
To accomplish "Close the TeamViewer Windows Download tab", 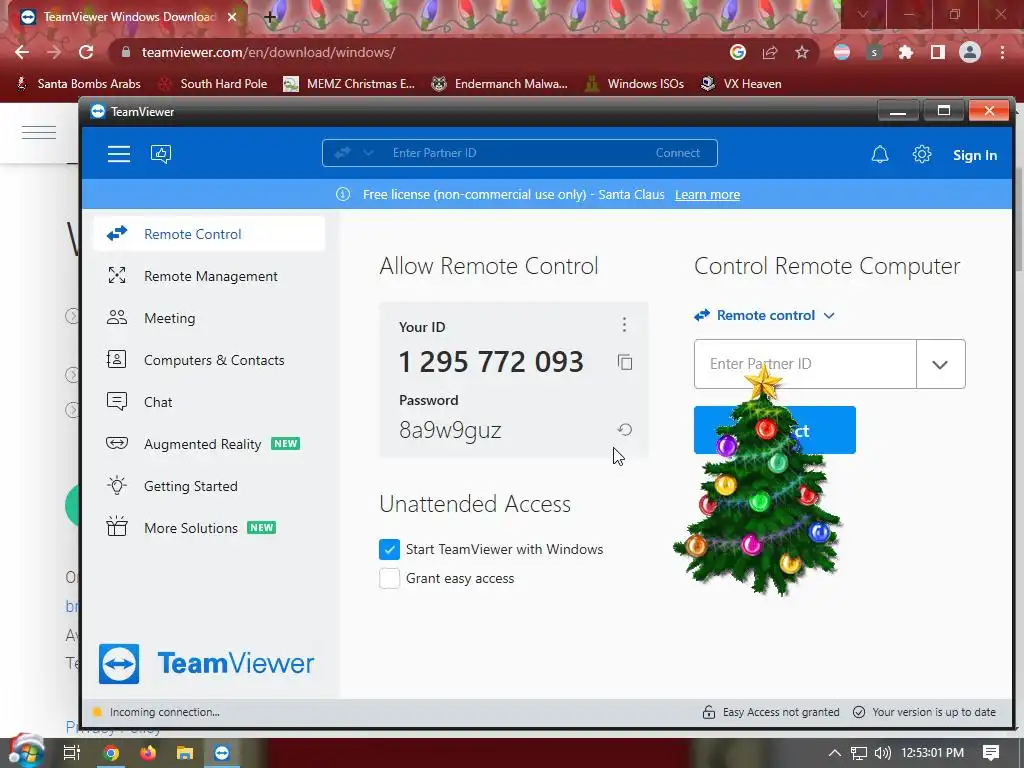I will (x=232, y=17).
